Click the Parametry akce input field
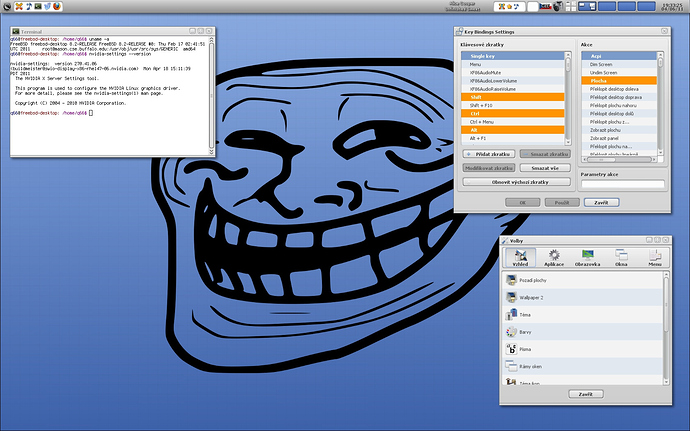Image resolution: width=690 pixels, height=431 pixels. [x=622, y=184]
